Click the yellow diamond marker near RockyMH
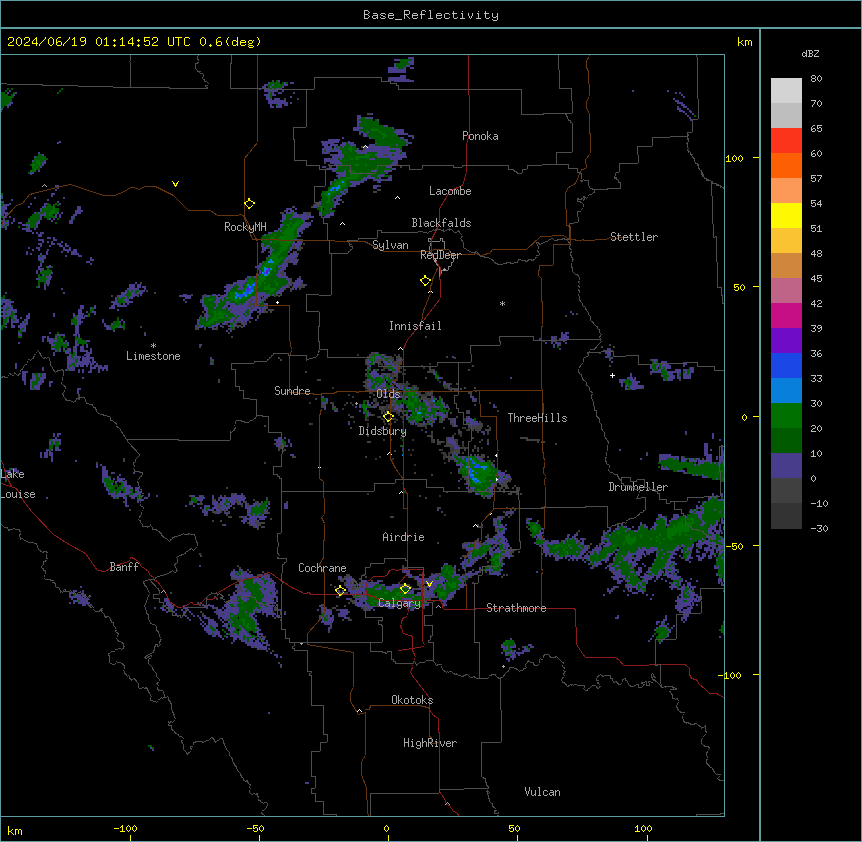This screenshot has width=862, height=842. coord(249,204)
